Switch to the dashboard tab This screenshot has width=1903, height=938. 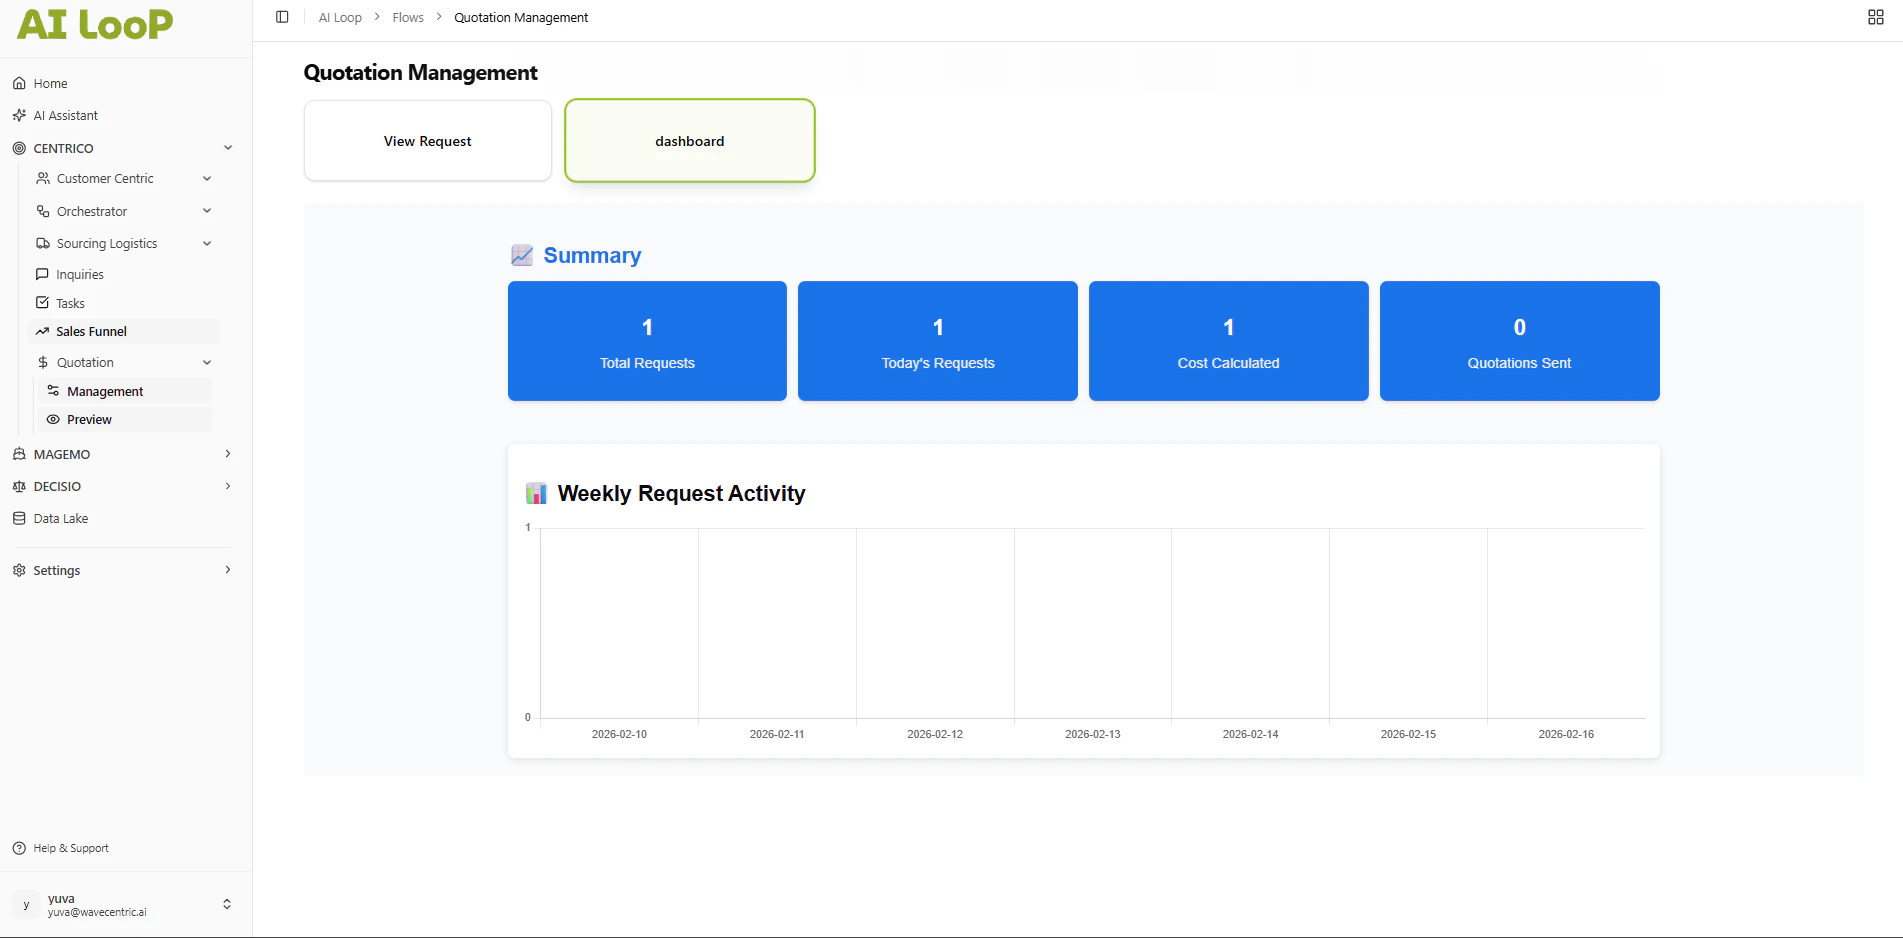pyautogui.click(x=689, y=141)
